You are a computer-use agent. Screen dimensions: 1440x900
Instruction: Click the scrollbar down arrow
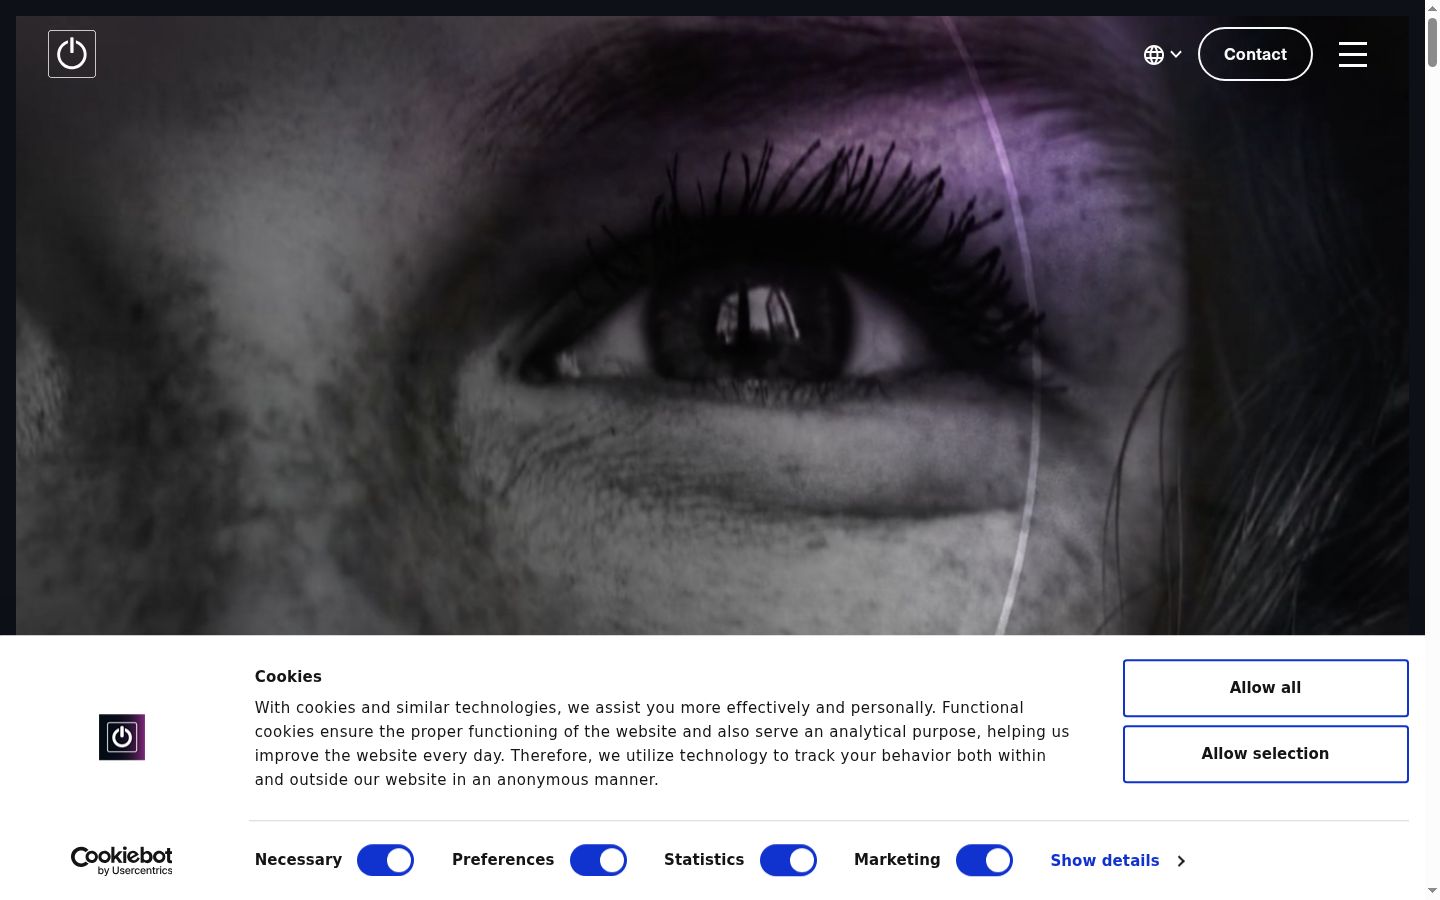click(x=1432, y=890)
